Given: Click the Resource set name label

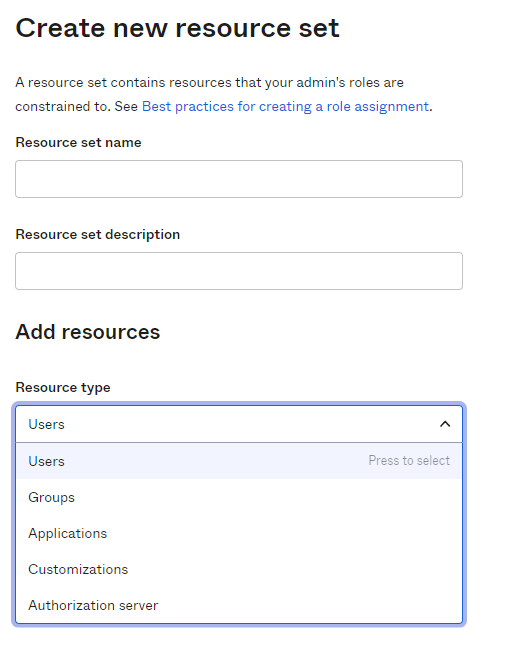Looking at the screenshot, I should pyautogui.click(x=78, y=143).
